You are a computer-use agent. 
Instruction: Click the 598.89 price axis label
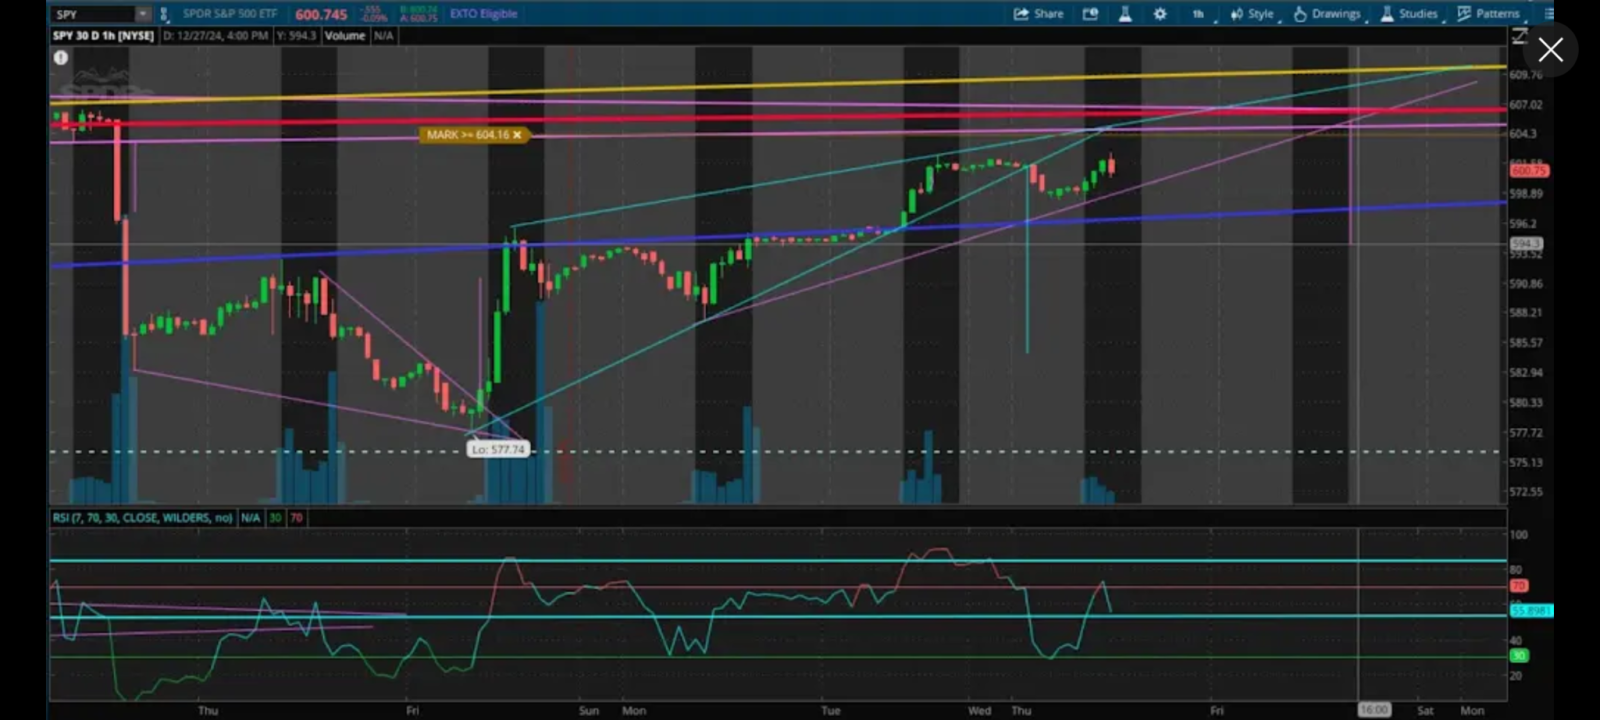tap(1526, 194)
